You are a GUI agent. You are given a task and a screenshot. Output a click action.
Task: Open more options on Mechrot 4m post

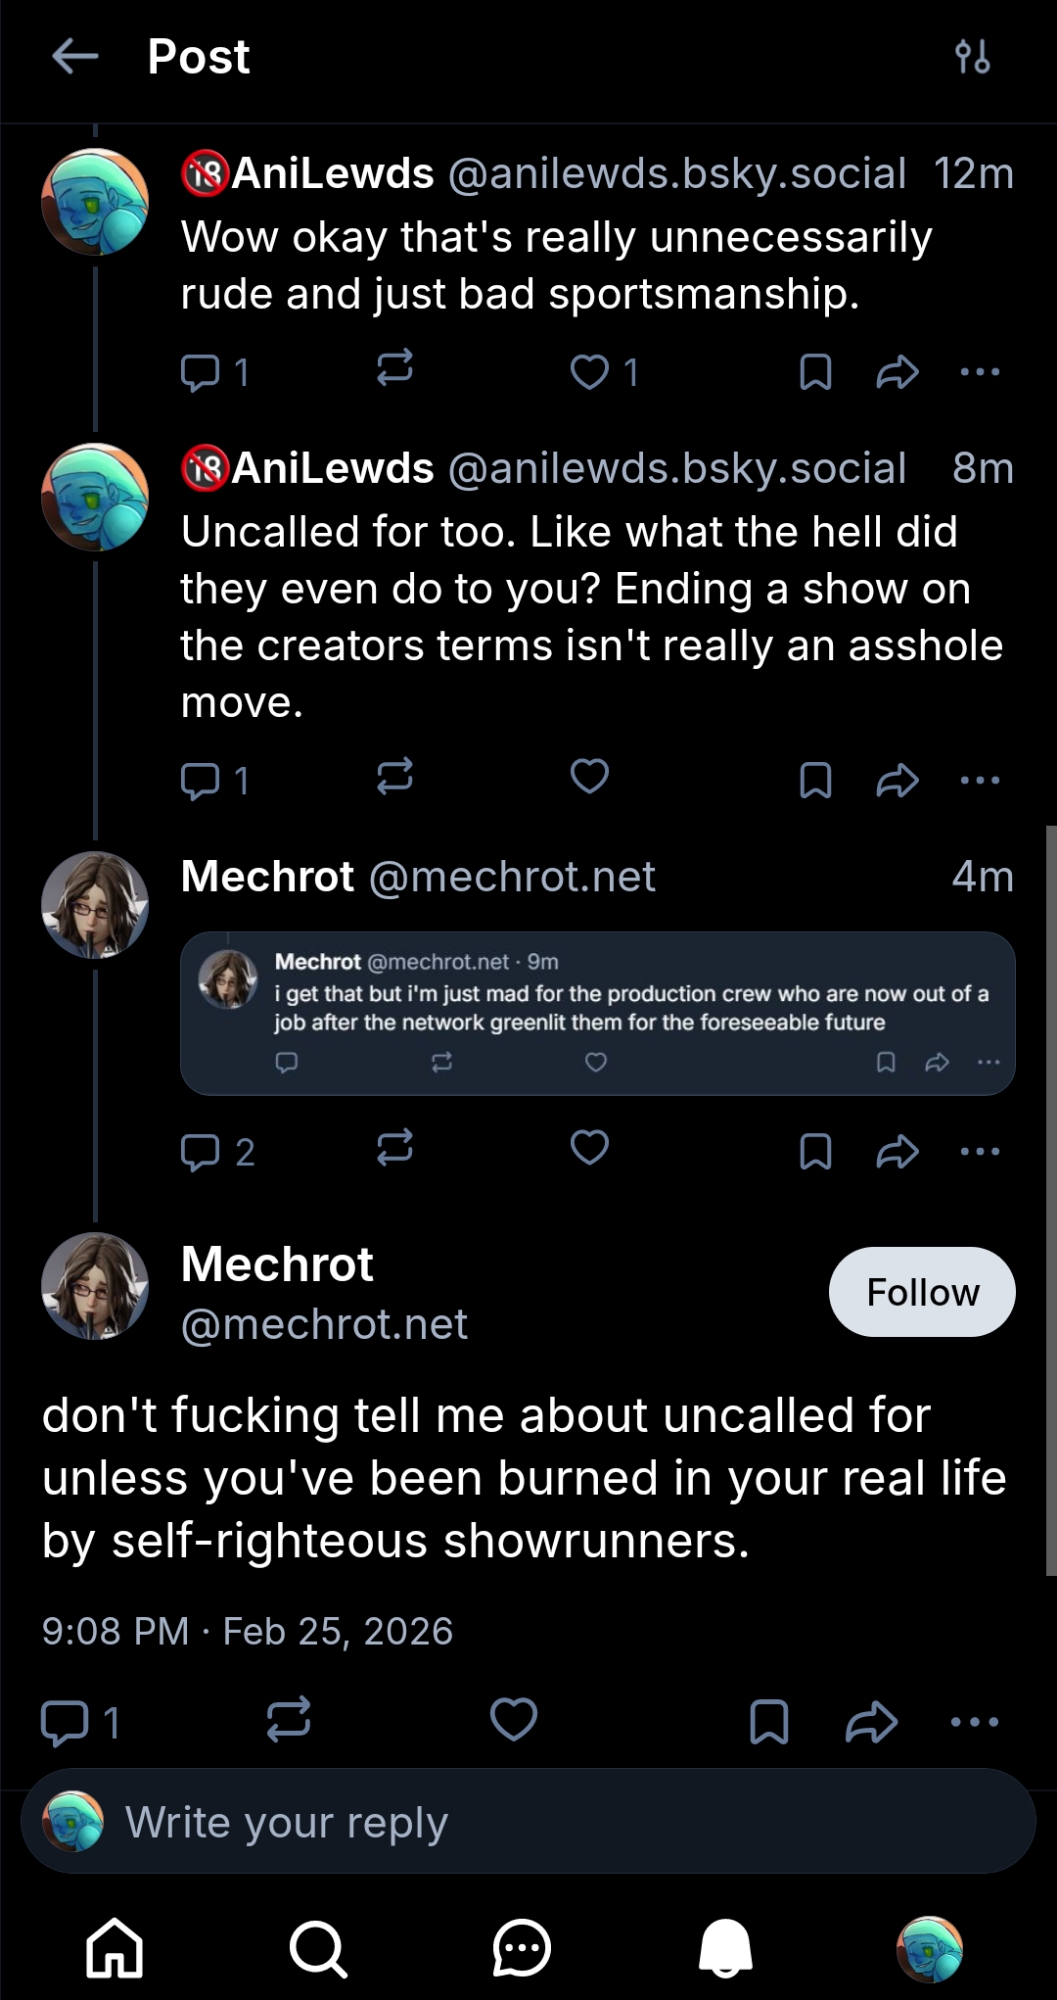(979, 1151)
